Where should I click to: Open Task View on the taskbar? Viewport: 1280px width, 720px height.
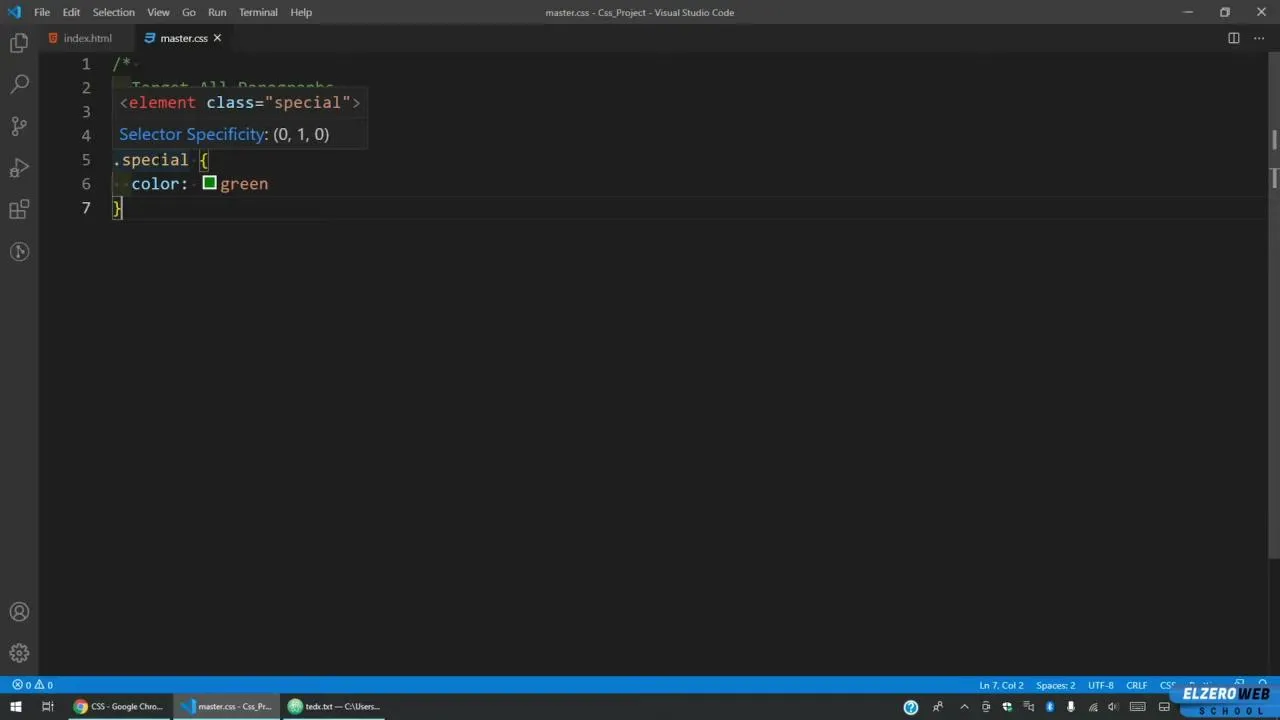click(x=47, y=707)
